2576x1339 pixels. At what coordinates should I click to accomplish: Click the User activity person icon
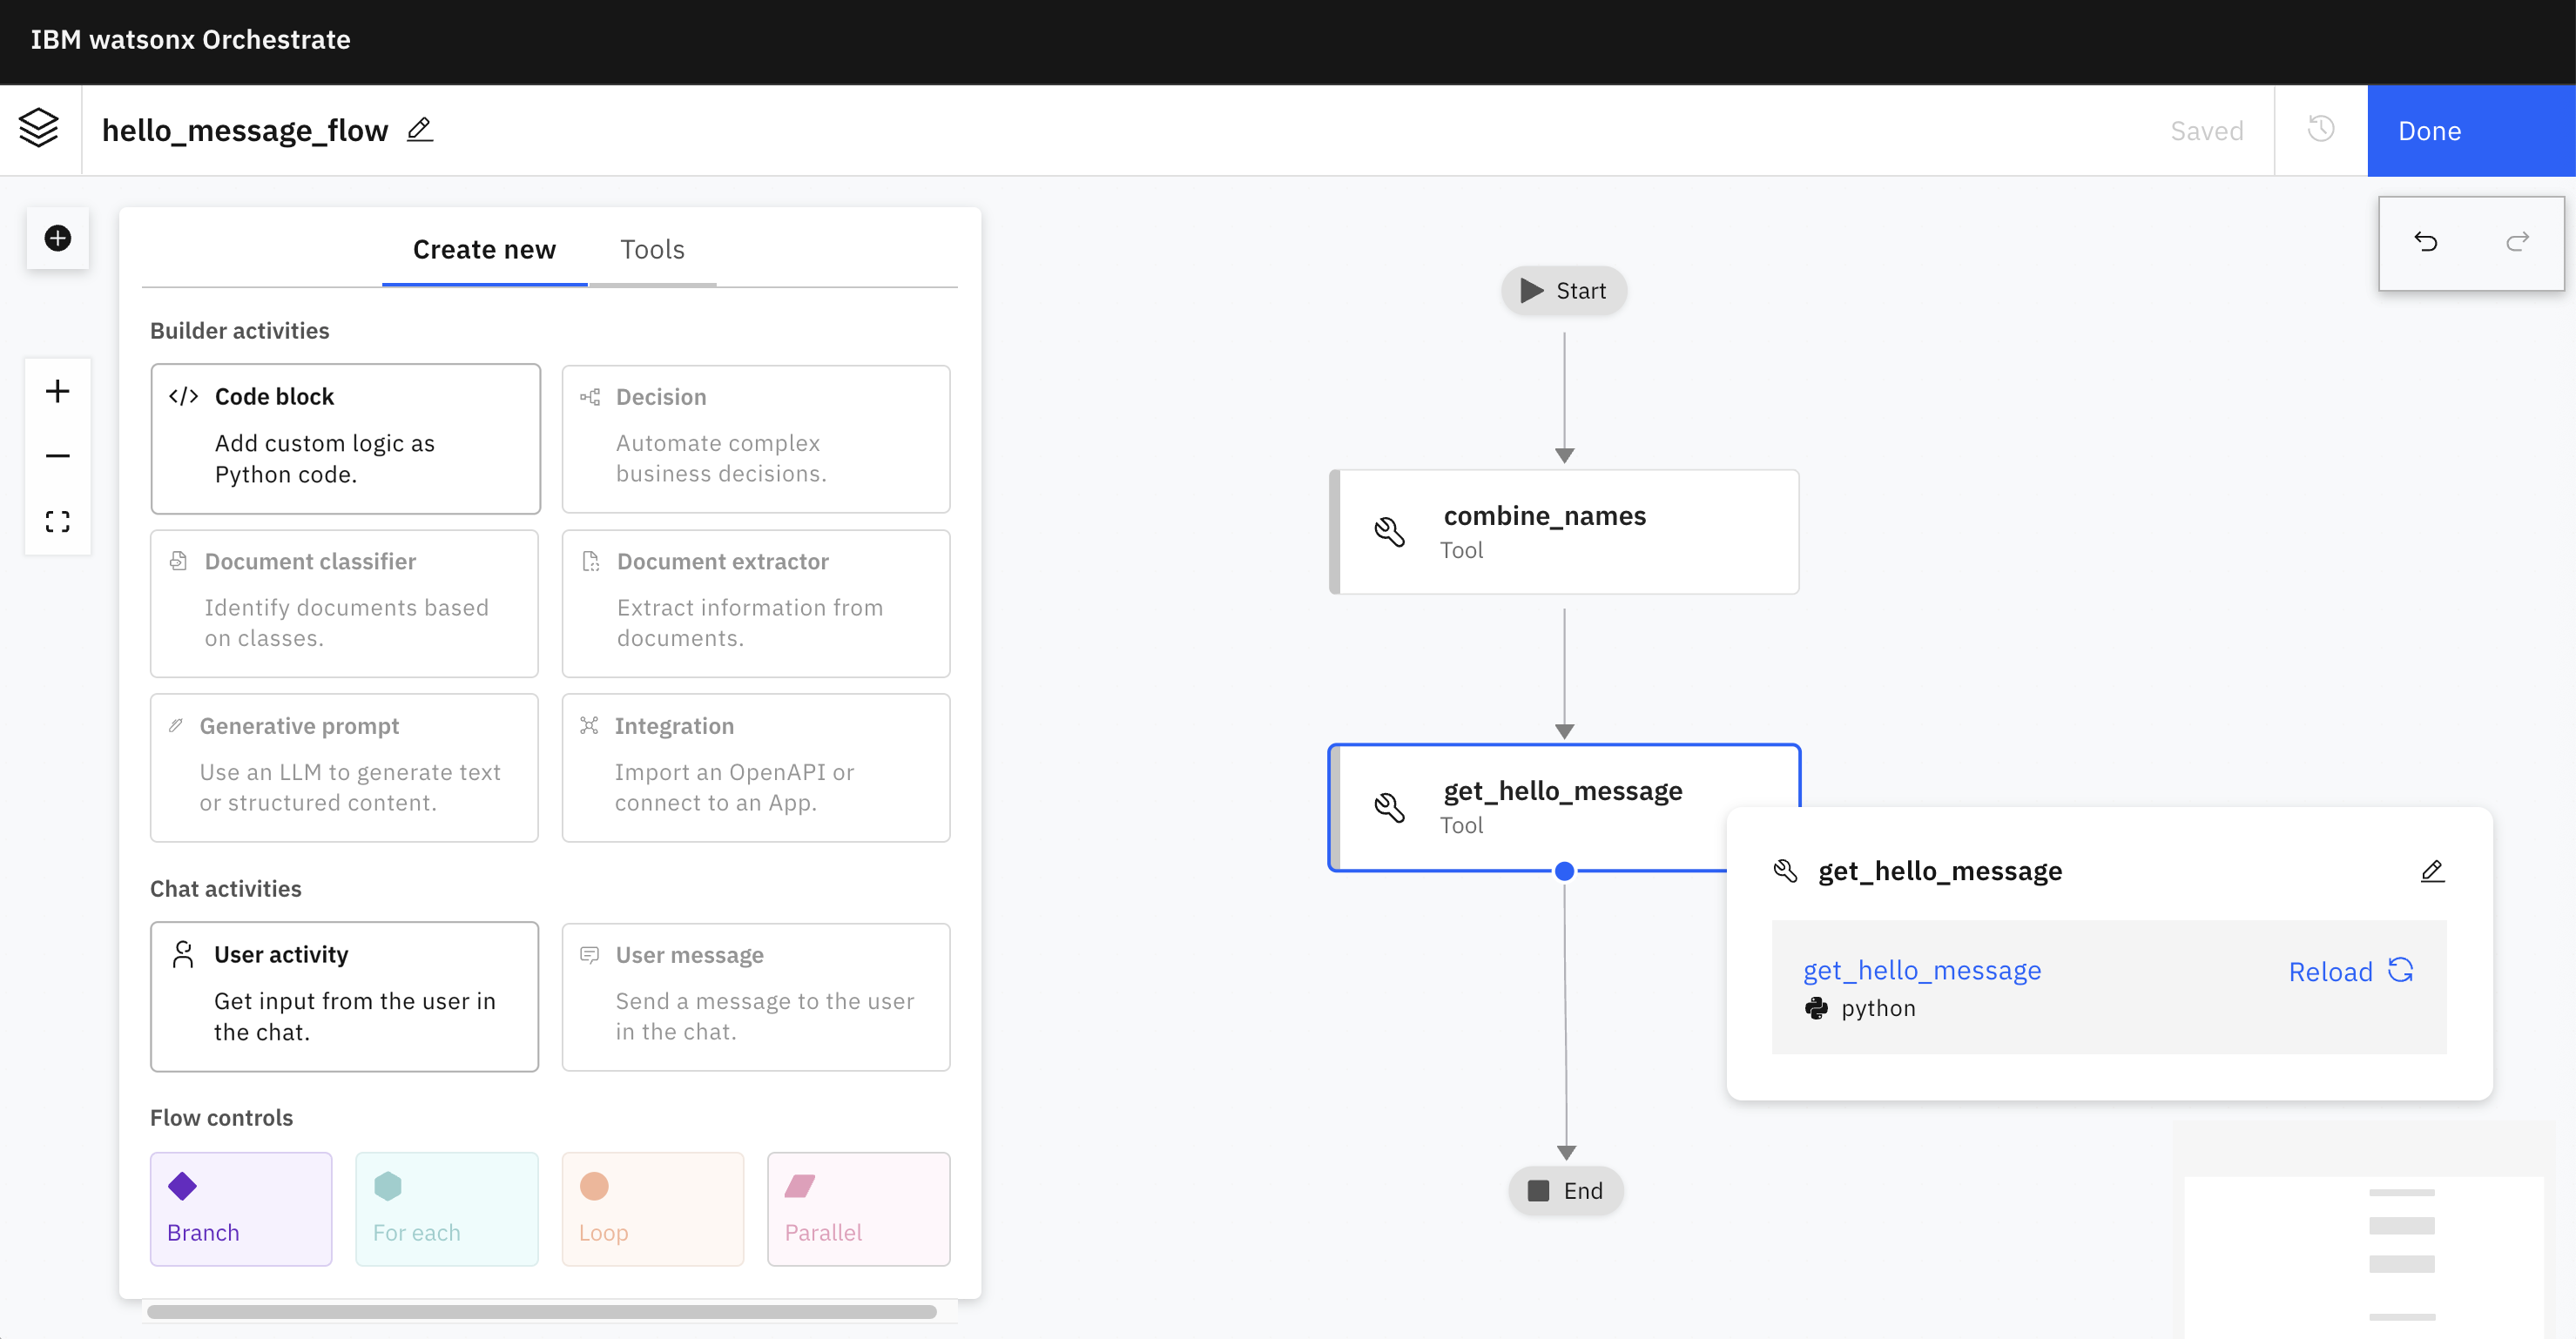(x=183, y=954)
